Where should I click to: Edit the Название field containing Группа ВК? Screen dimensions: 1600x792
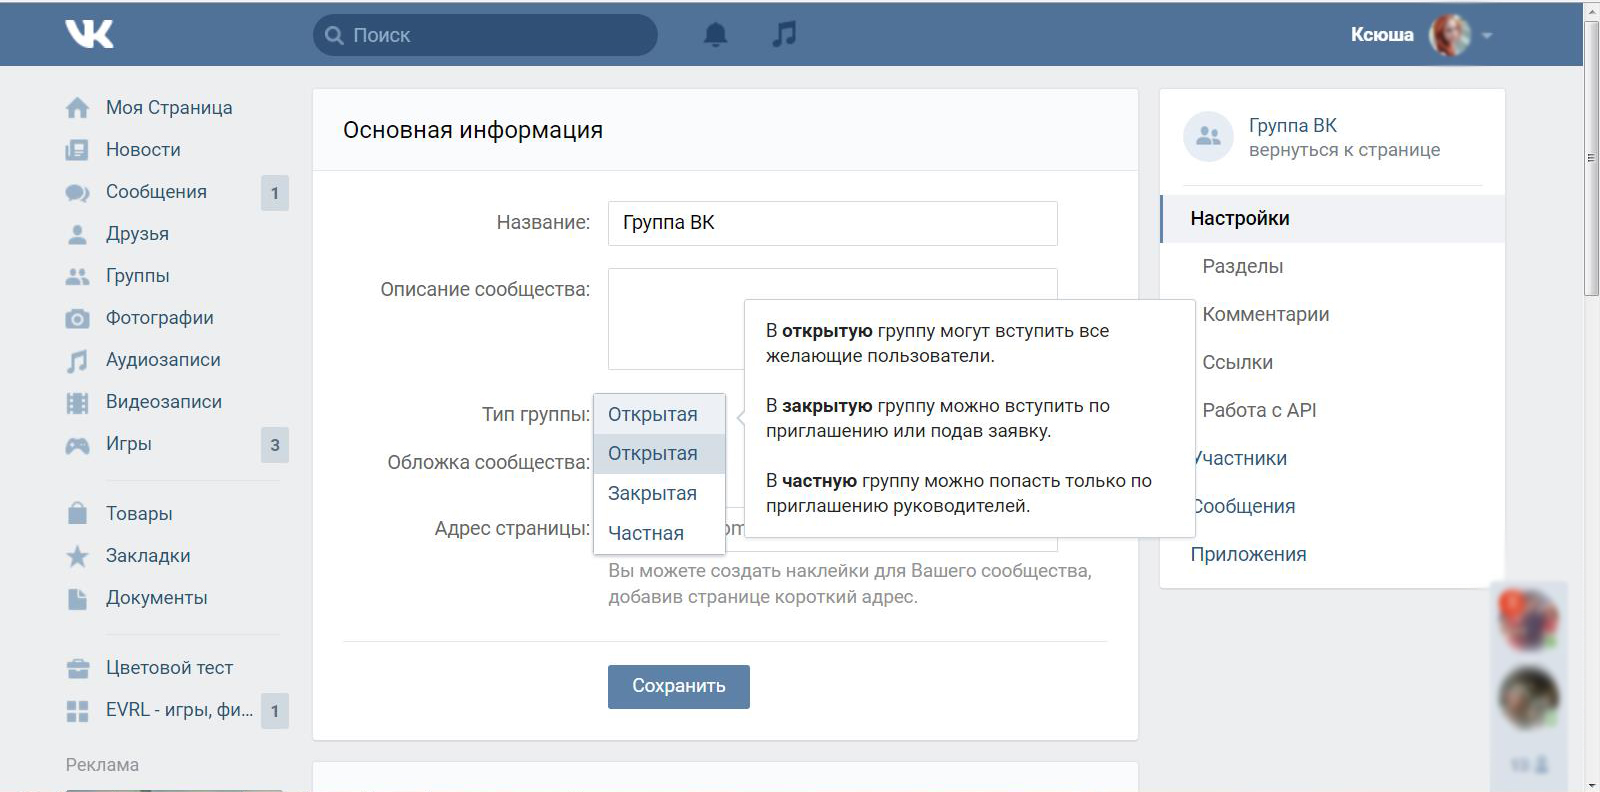pyautogui.click(x=832, y=223)
